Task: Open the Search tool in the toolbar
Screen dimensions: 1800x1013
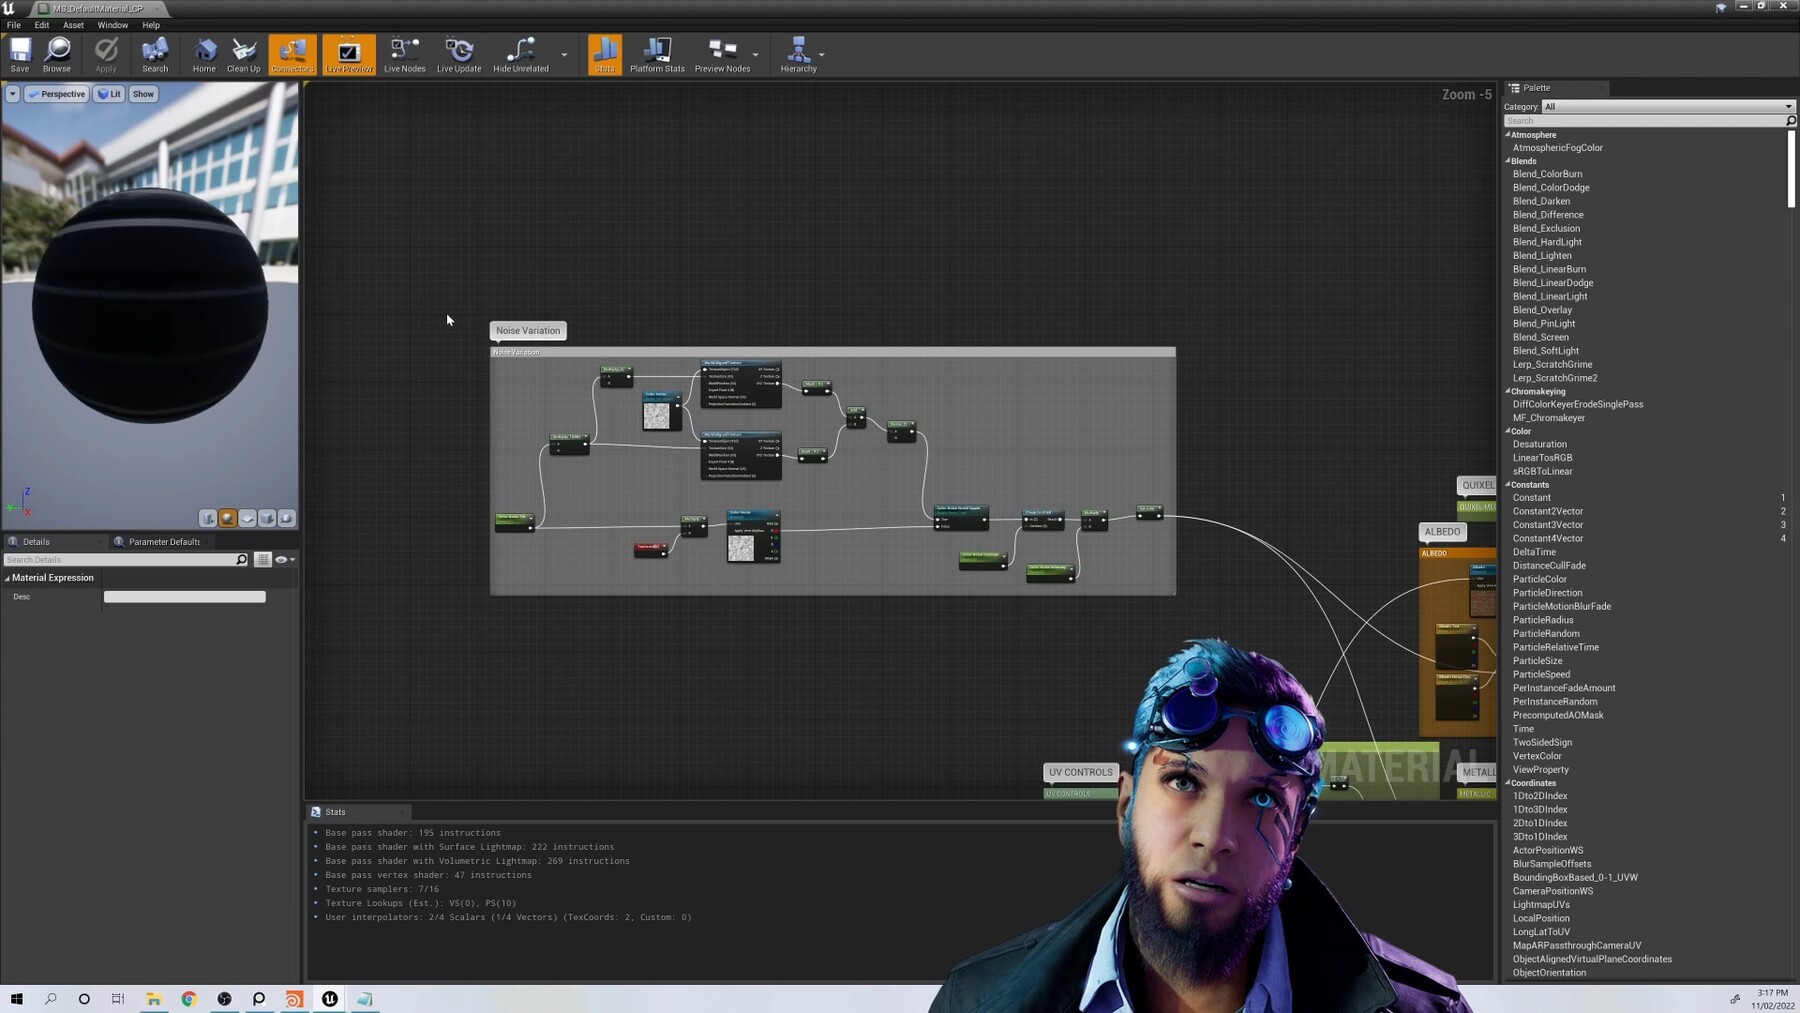Action: [x=154, y=52]
